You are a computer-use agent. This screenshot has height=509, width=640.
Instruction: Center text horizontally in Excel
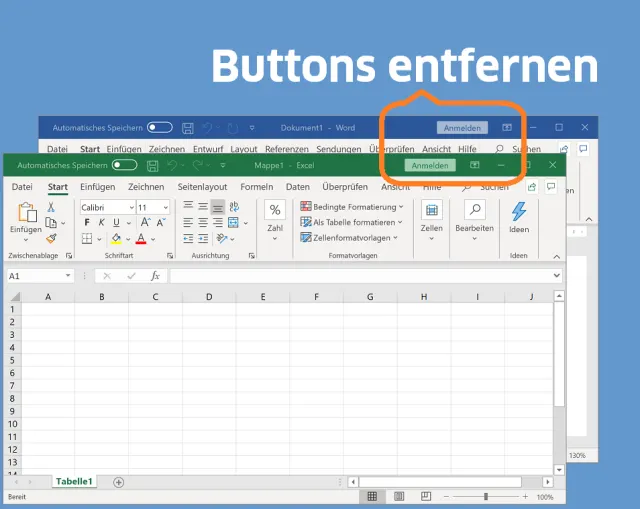(x=203, y=222)
